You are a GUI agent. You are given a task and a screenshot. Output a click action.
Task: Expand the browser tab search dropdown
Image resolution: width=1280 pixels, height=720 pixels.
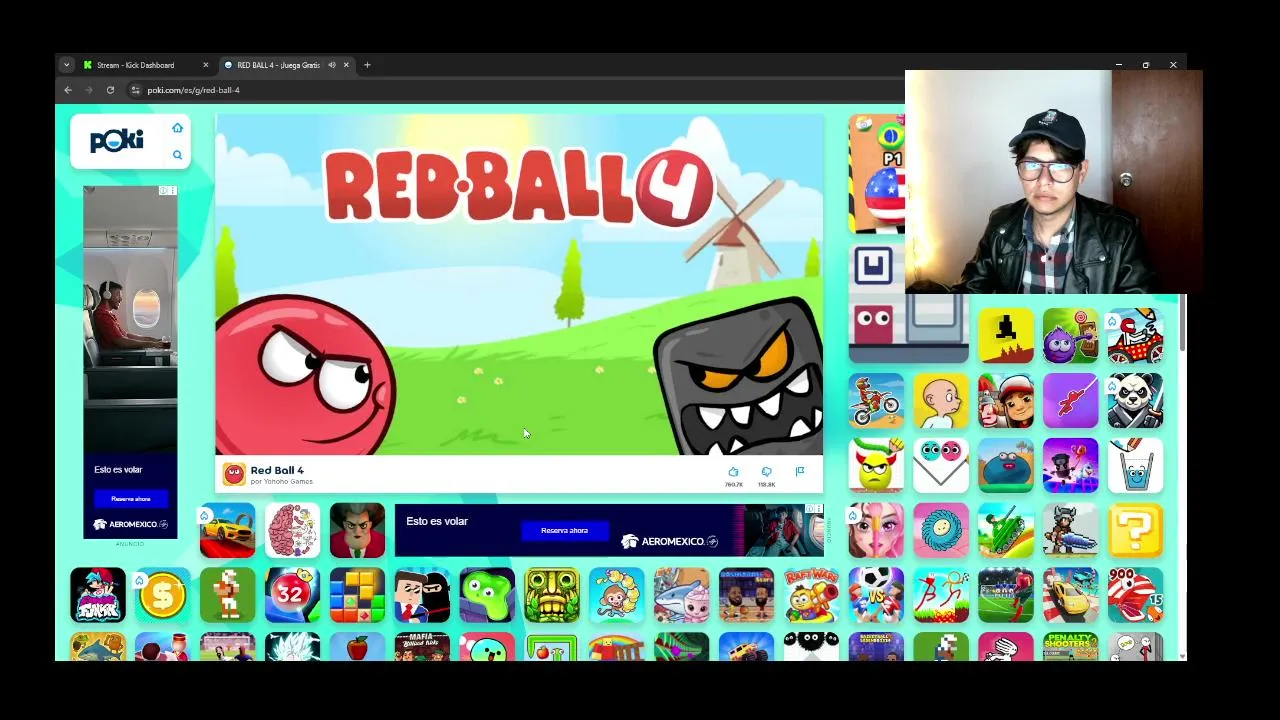coord(66,65)
